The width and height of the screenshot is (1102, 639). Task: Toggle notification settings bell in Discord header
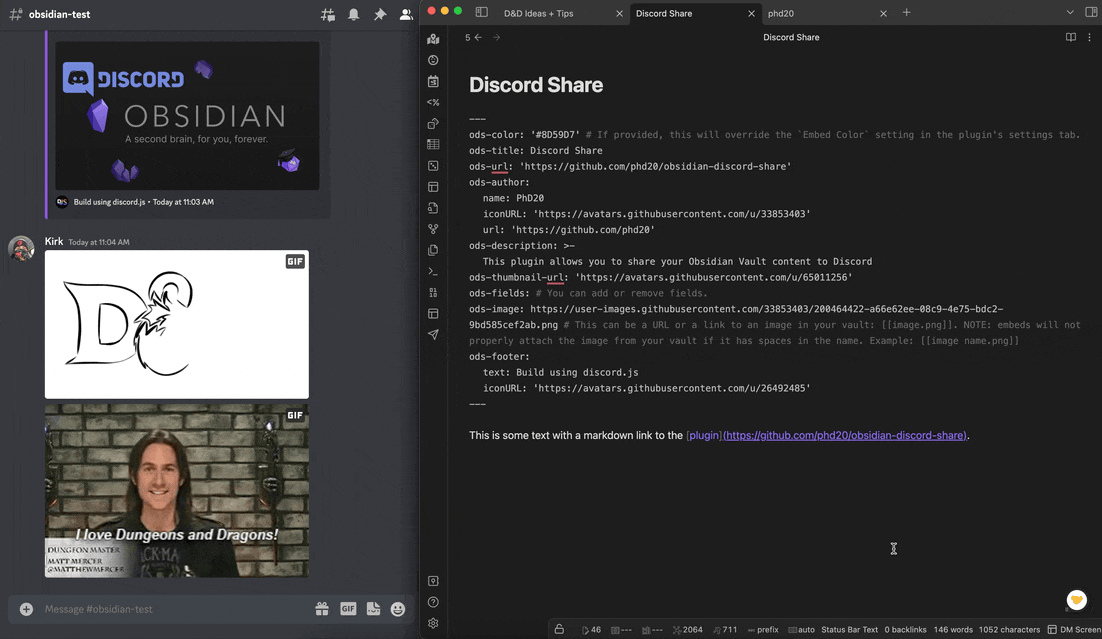[355, 14]
